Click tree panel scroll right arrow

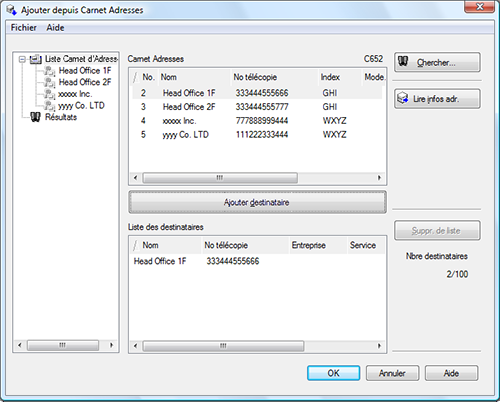point(111,345)
